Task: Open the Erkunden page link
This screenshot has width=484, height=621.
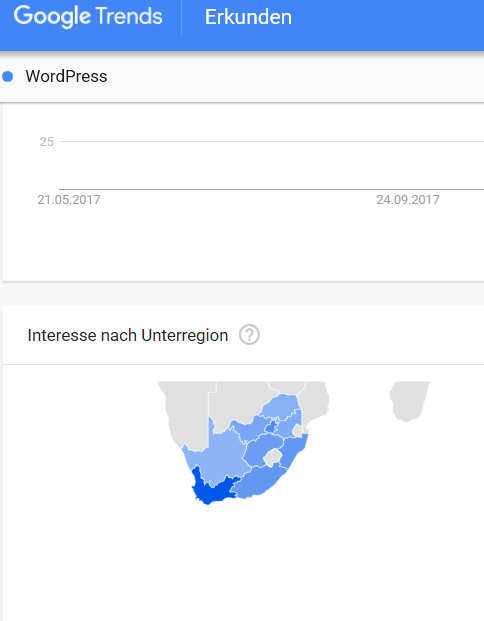Action: 248,17
